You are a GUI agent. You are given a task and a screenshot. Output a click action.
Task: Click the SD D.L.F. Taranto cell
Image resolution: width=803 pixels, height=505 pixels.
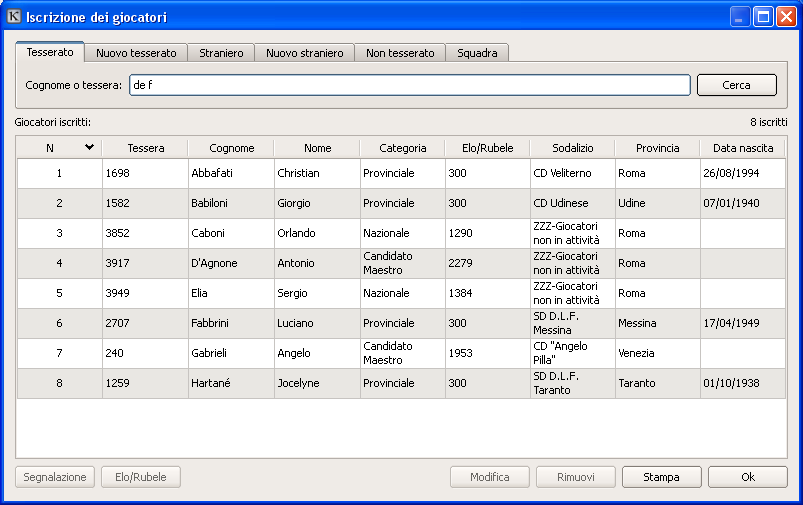573,383
